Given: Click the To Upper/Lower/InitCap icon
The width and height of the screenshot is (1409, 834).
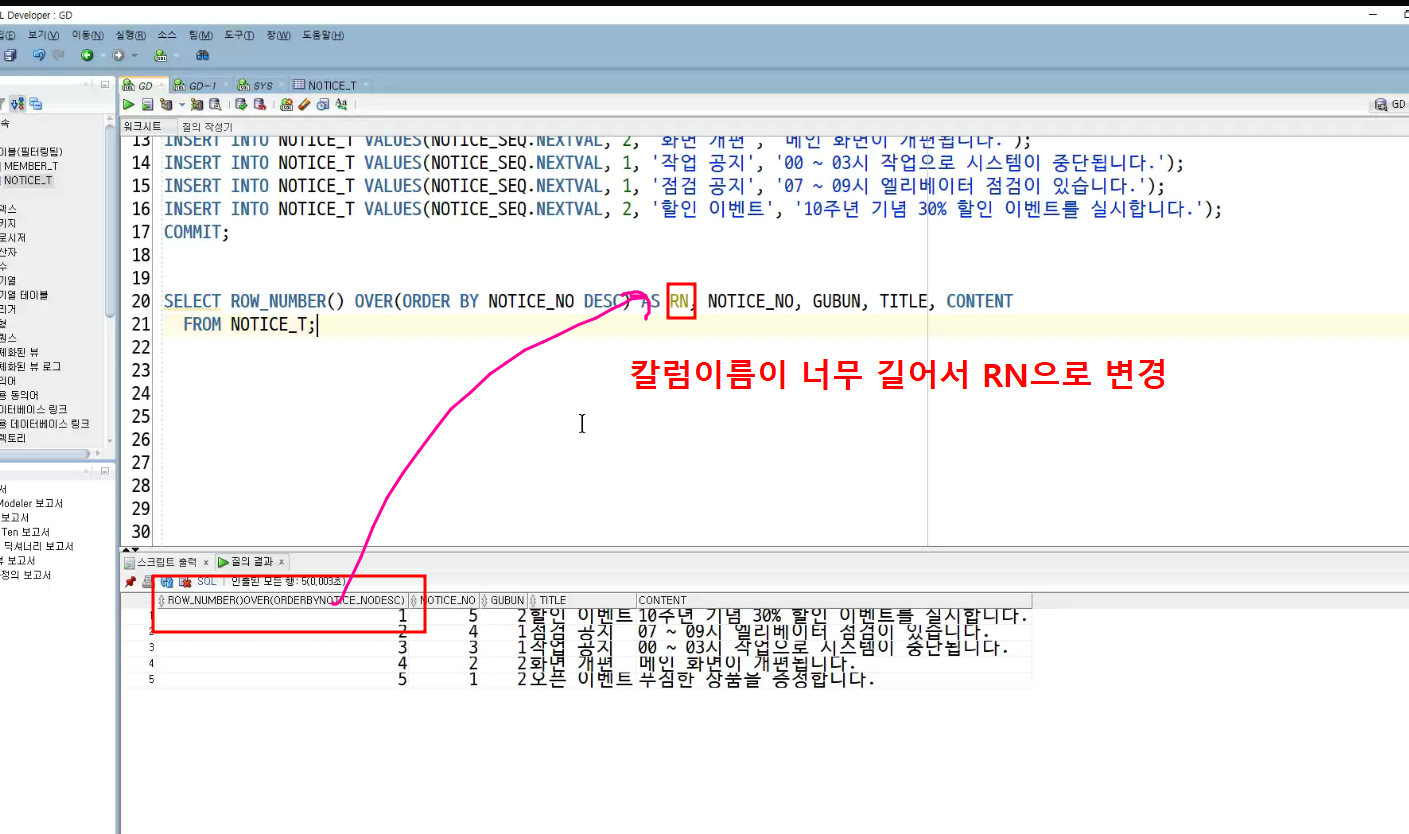Looking at the screenshot, I should (341, 104).
